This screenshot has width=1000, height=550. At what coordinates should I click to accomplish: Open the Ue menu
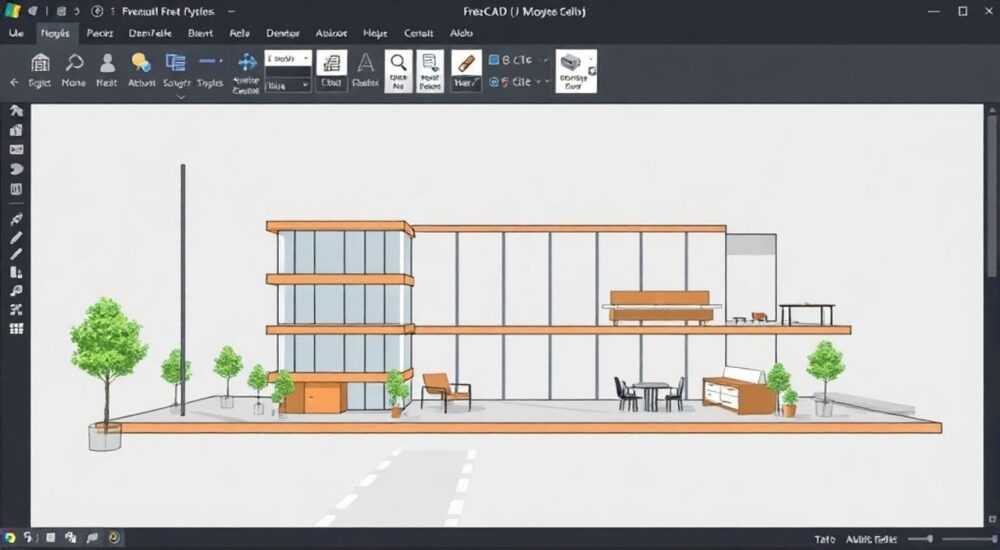coord(15,33)
